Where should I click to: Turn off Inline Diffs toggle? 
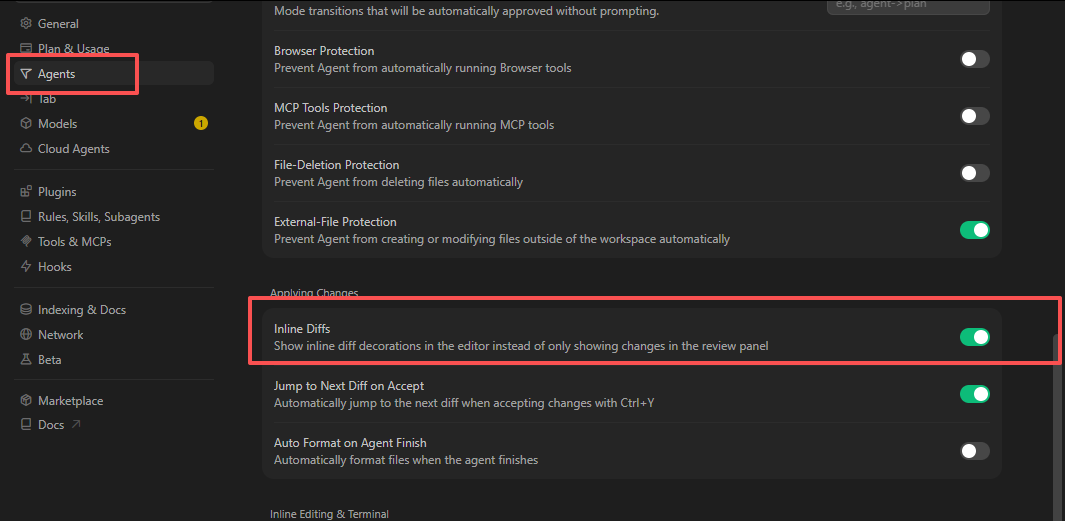coord(974,337)
